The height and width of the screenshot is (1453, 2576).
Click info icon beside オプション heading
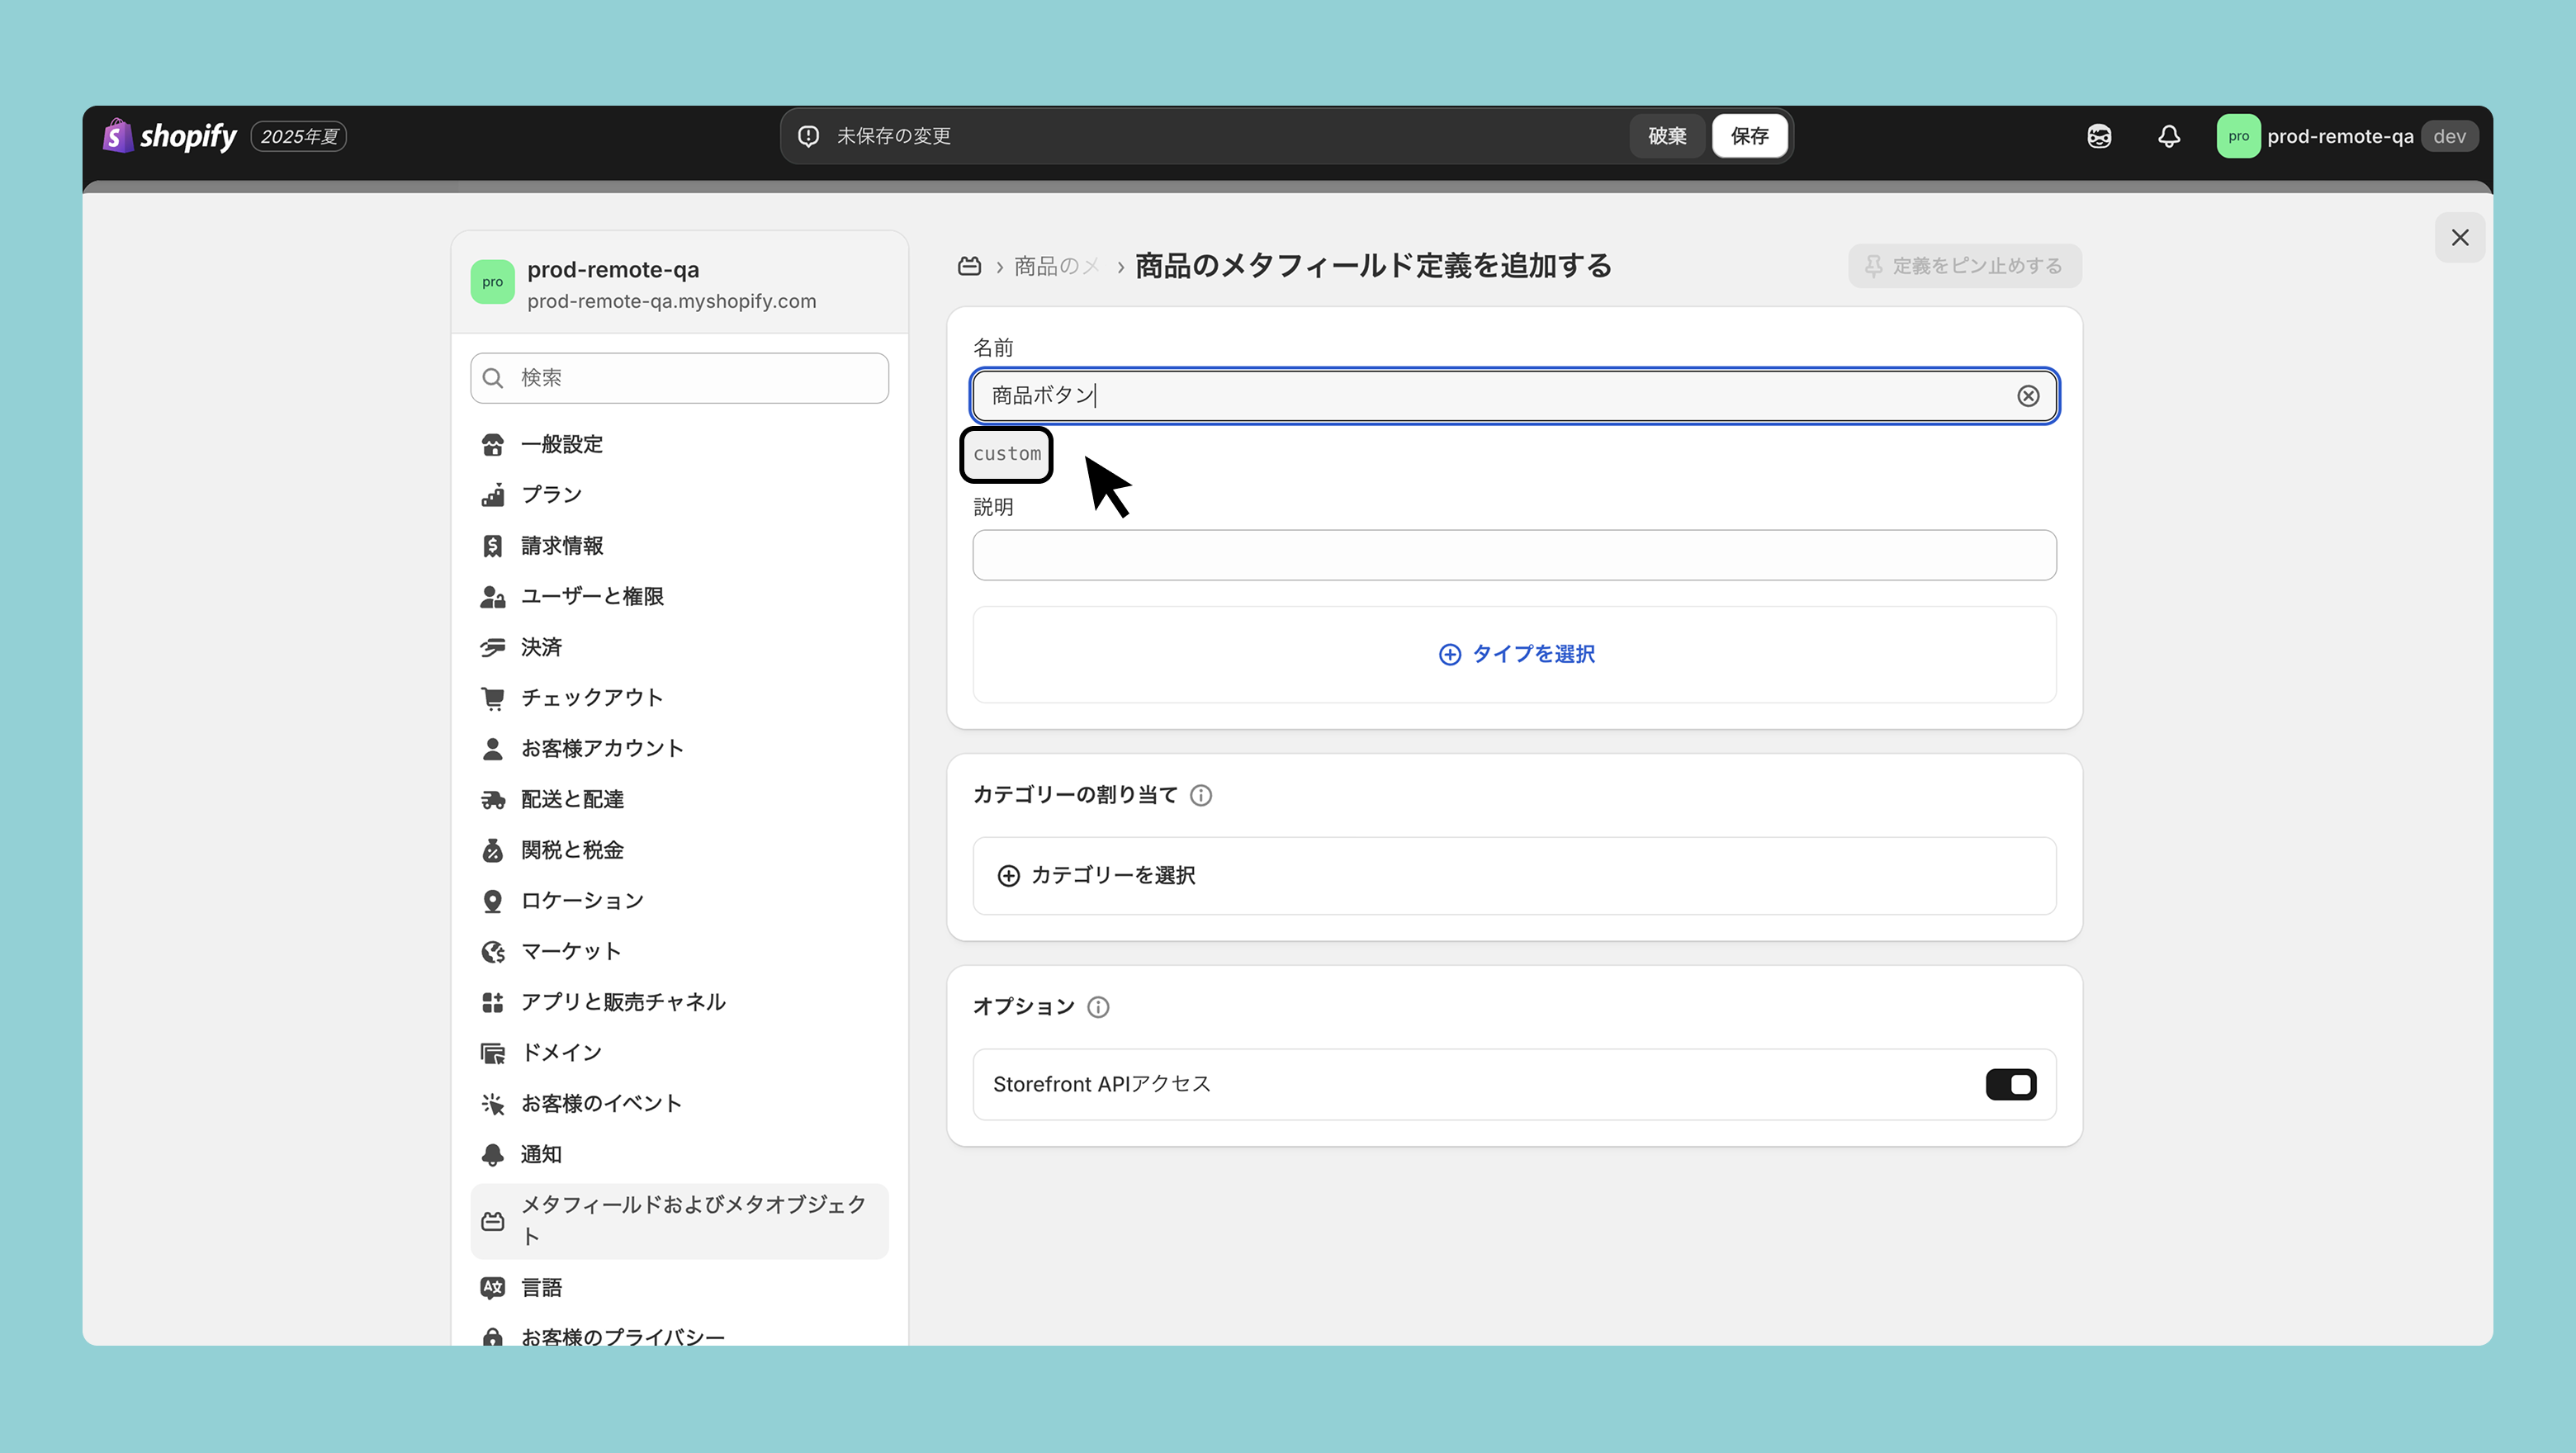click(x=1098, y=1007)
